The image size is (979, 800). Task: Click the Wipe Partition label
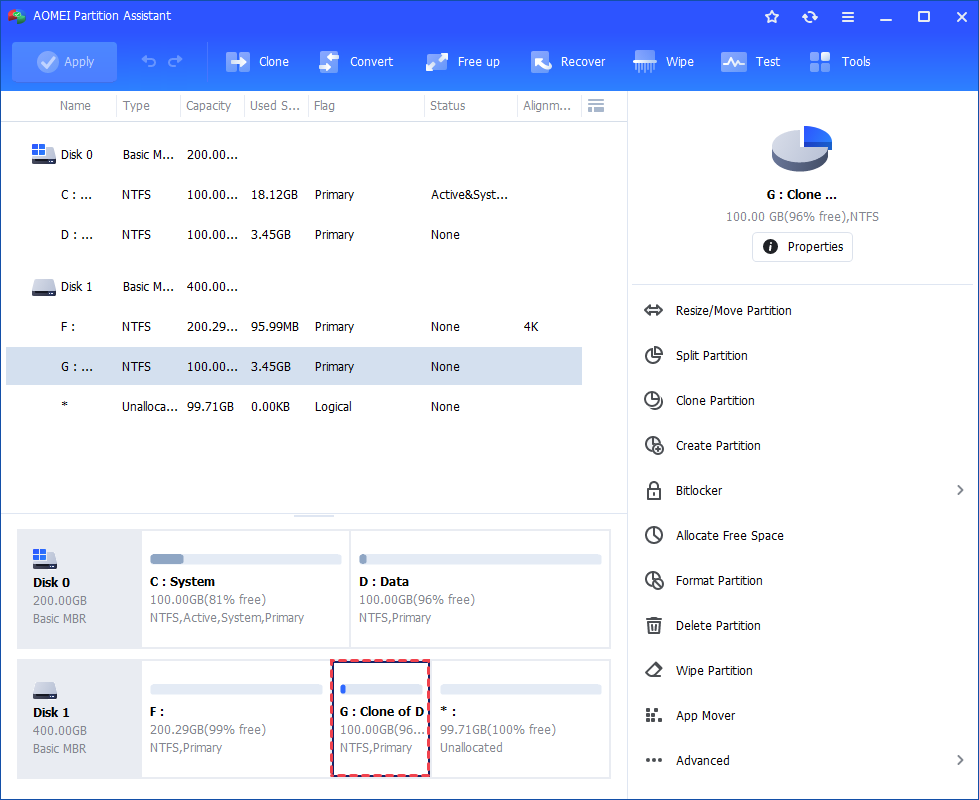pyautogui.click(x=714, y=670)
